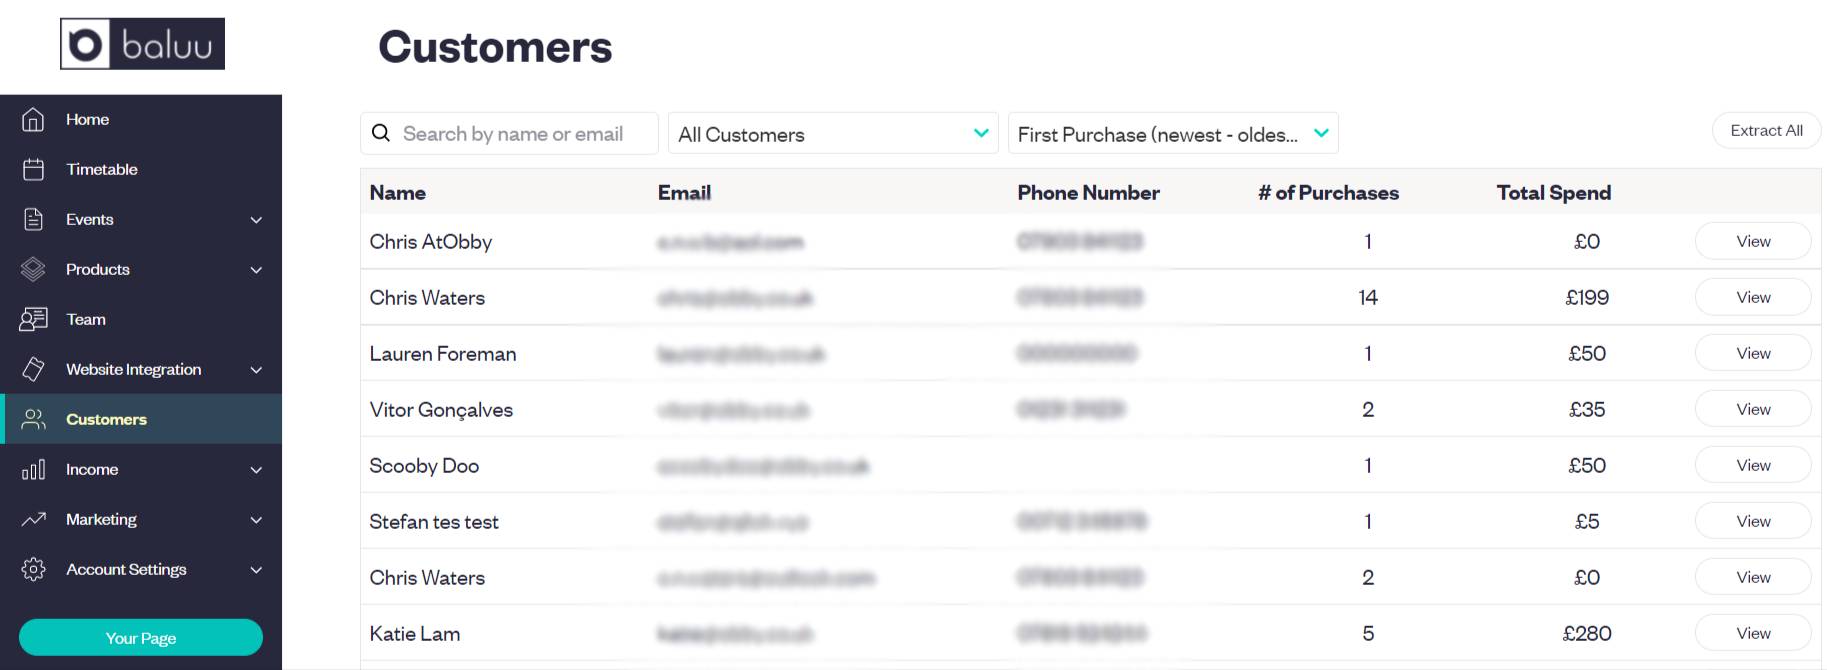
Task: Expand the Products sidebar section
Action: [256, 269]
